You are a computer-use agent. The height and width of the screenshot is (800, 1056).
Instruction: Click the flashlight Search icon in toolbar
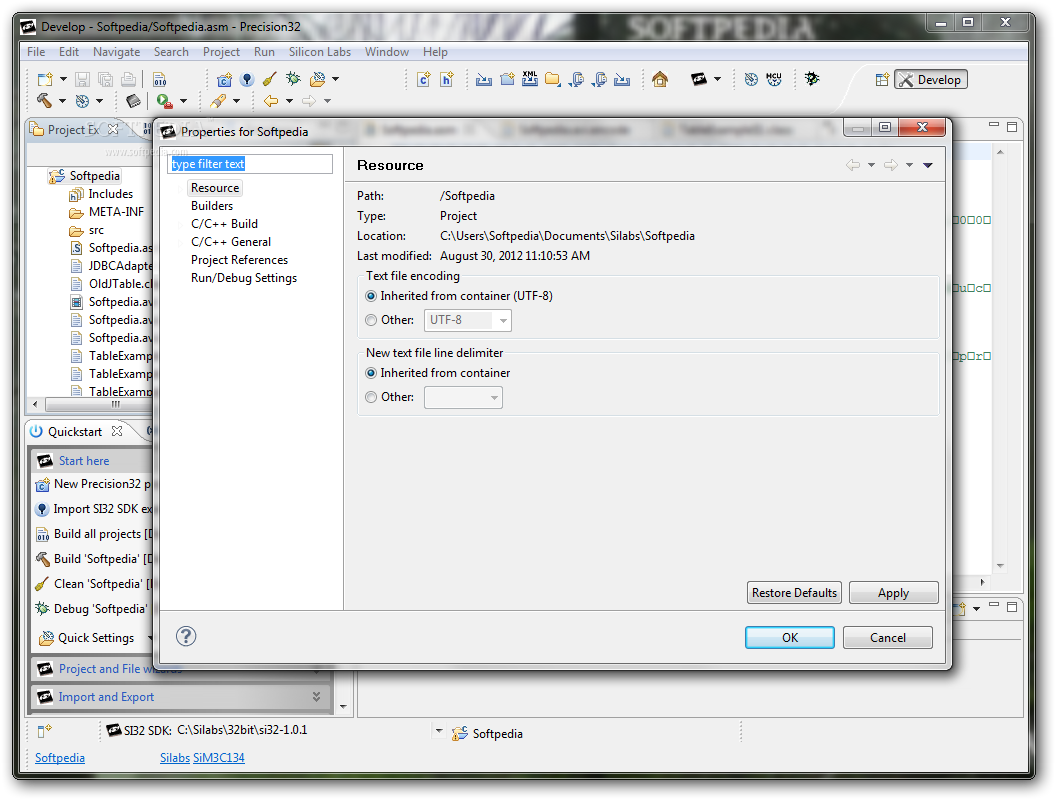(x=218, y=101)
